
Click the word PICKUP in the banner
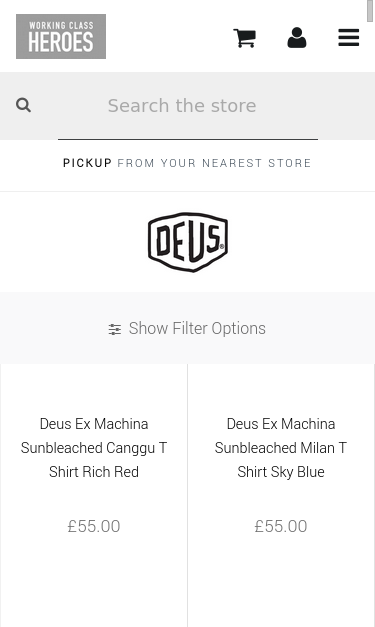(x=87, y=163)
